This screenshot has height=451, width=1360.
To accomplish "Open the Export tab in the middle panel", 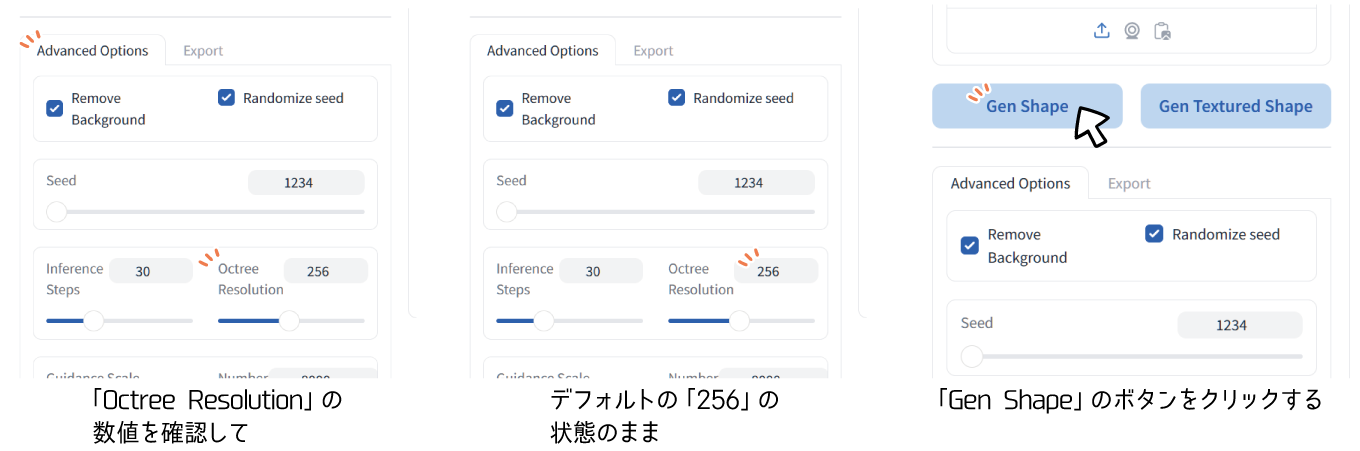I will (653, 51).
